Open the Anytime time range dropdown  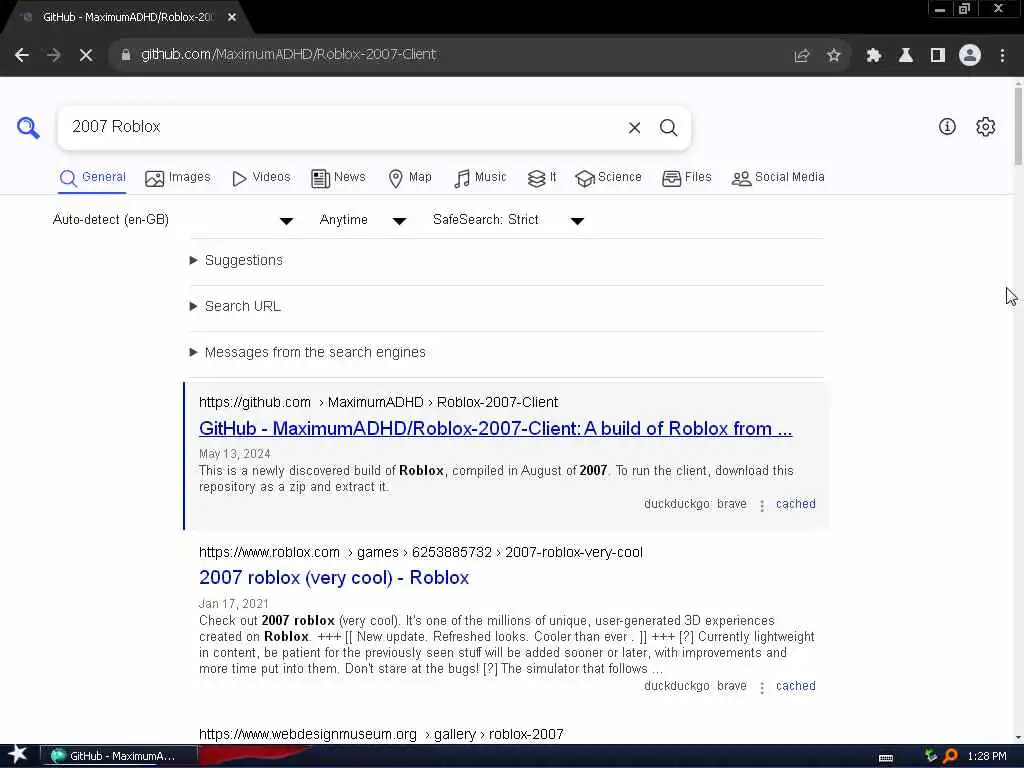pyautogui.click(x=362, y=220)
